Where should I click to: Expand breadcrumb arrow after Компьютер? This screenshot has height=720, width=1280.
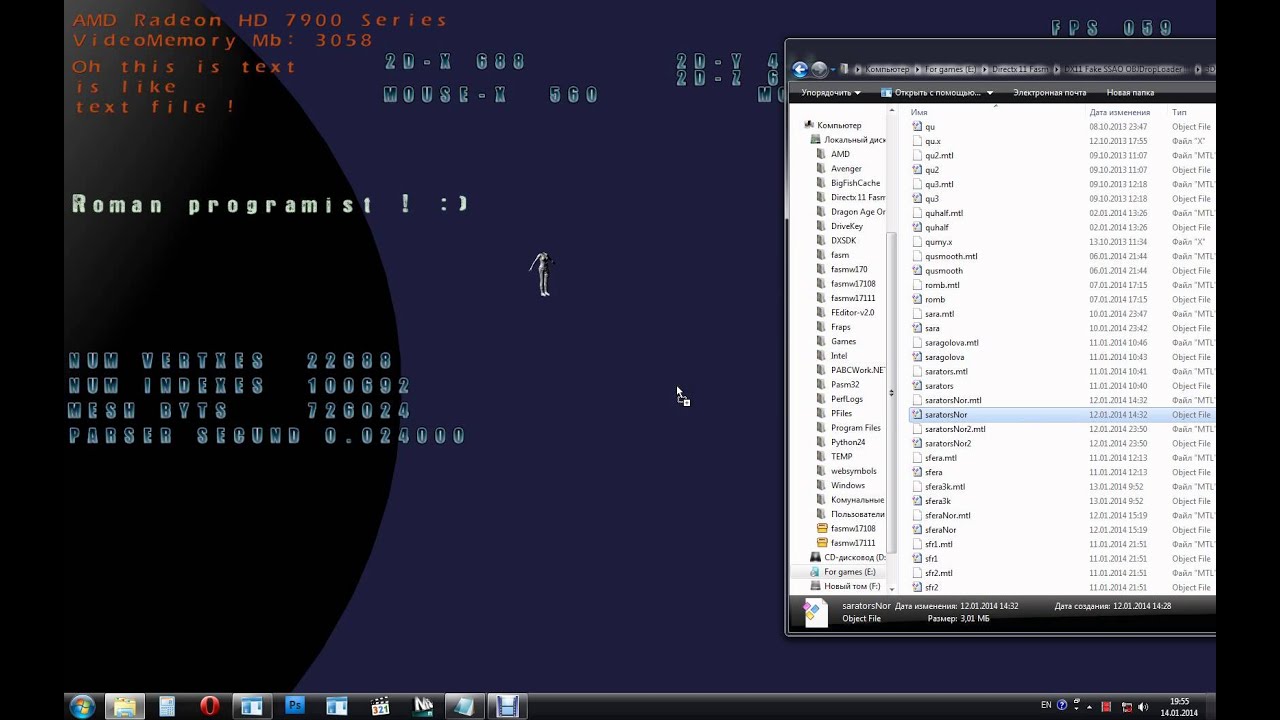tap(915, 70)
